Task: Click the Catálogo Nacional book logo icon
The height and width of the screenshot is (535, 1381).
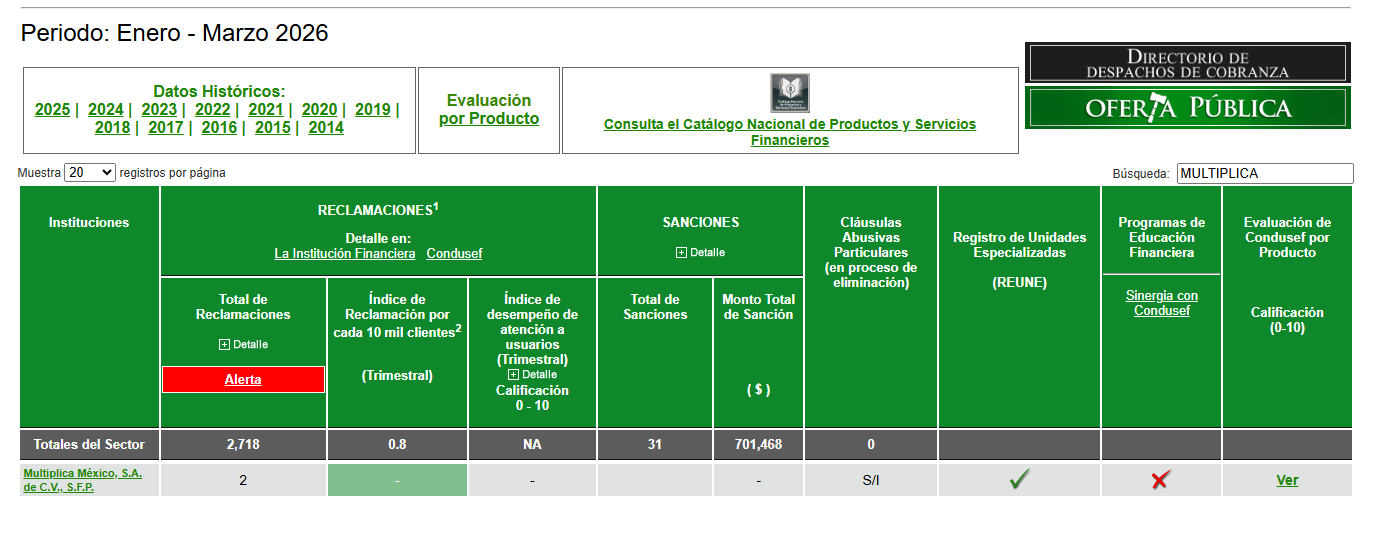Action: [x=790, y=93]
